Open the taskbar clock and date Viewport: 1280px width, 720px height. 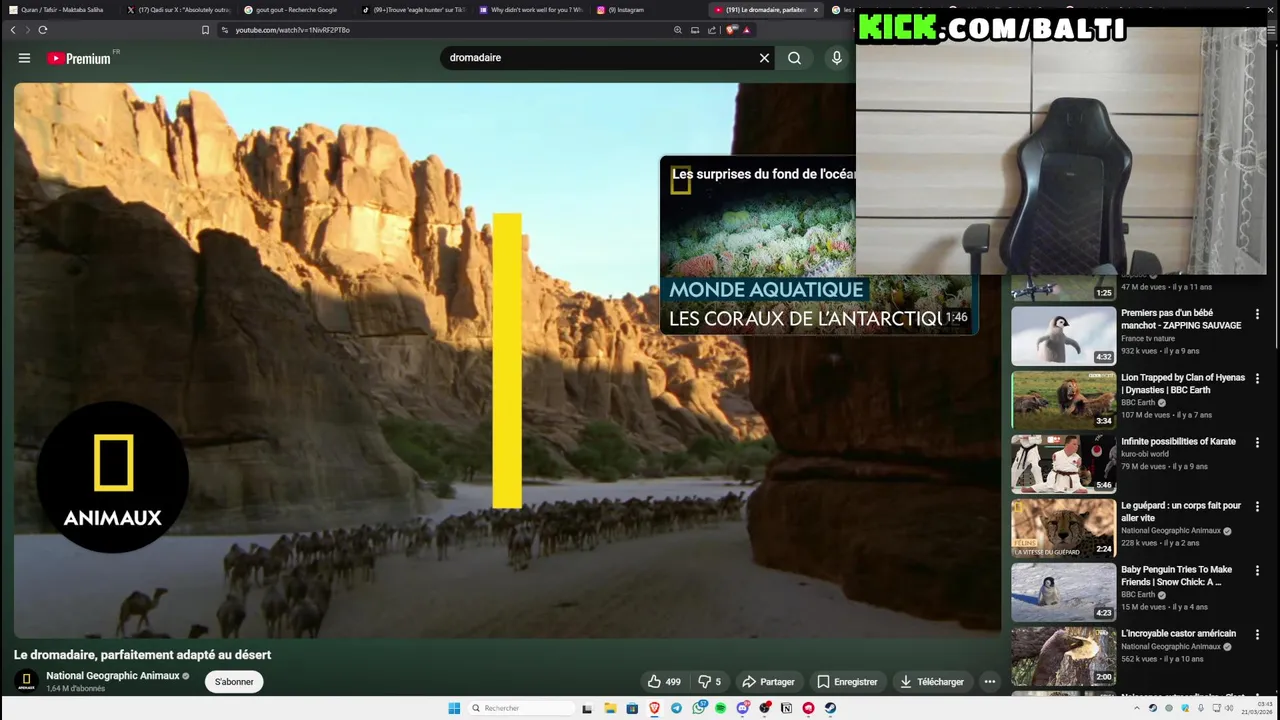click(1257, 708)
